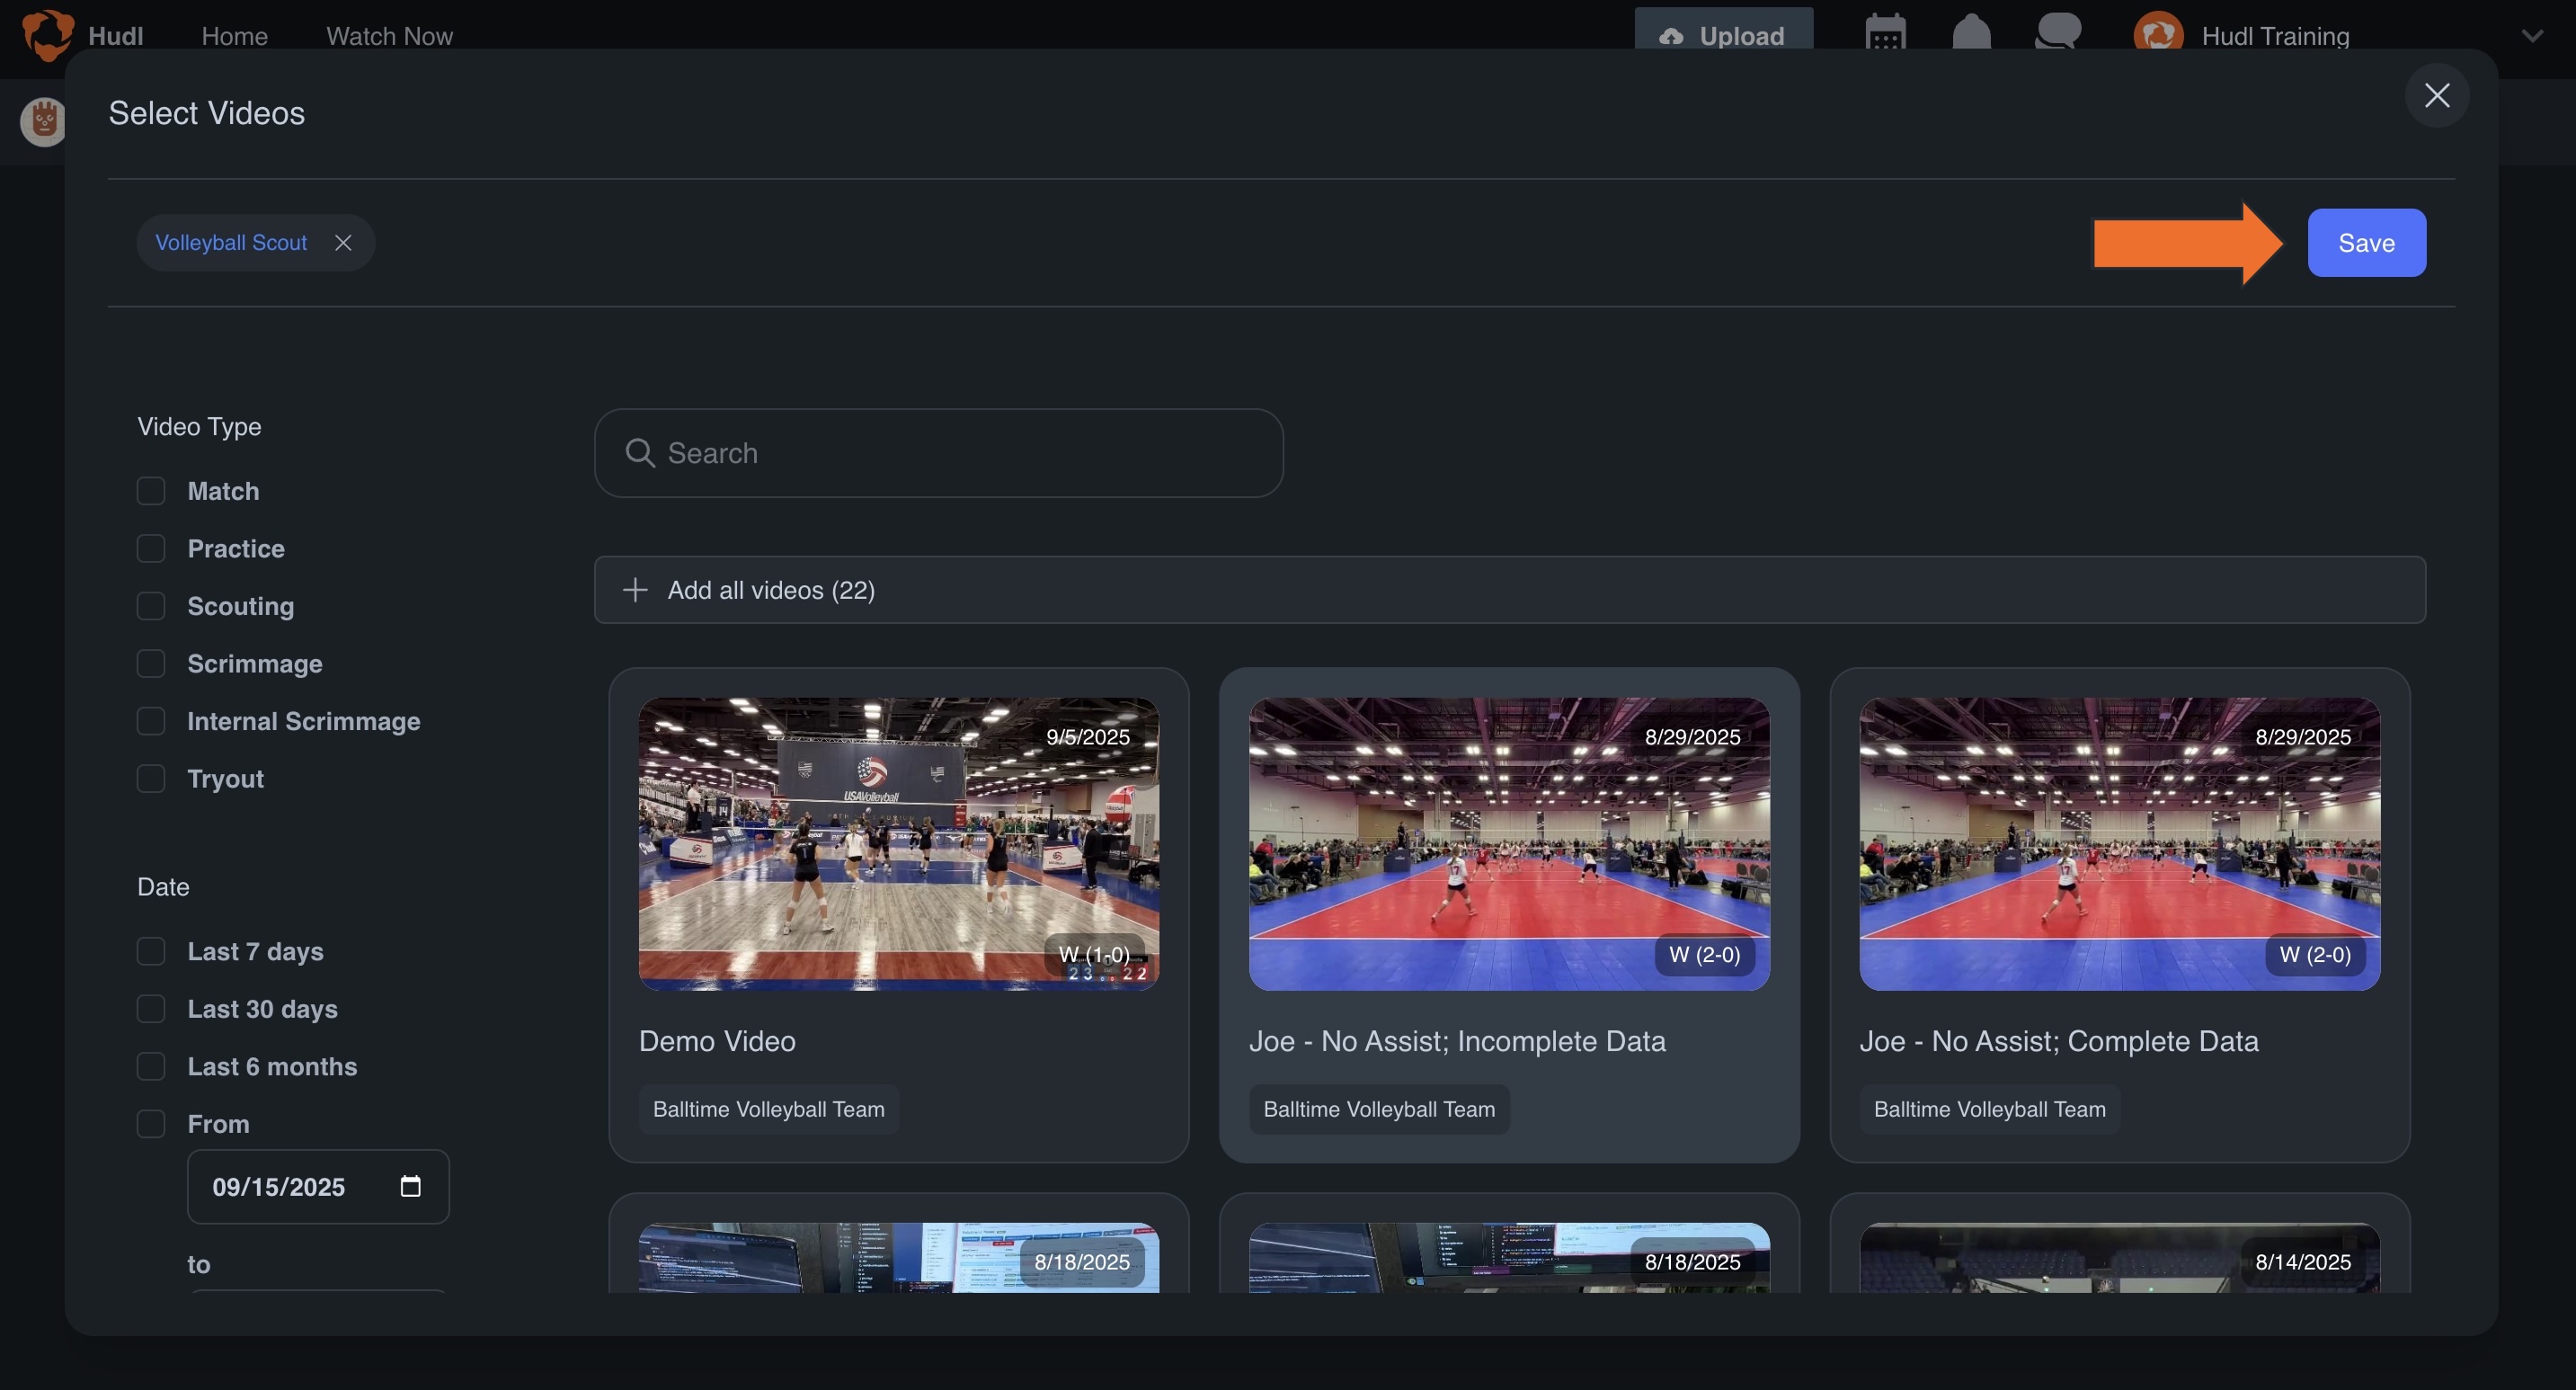Click the 9/5/2025 date badge

1088,737
